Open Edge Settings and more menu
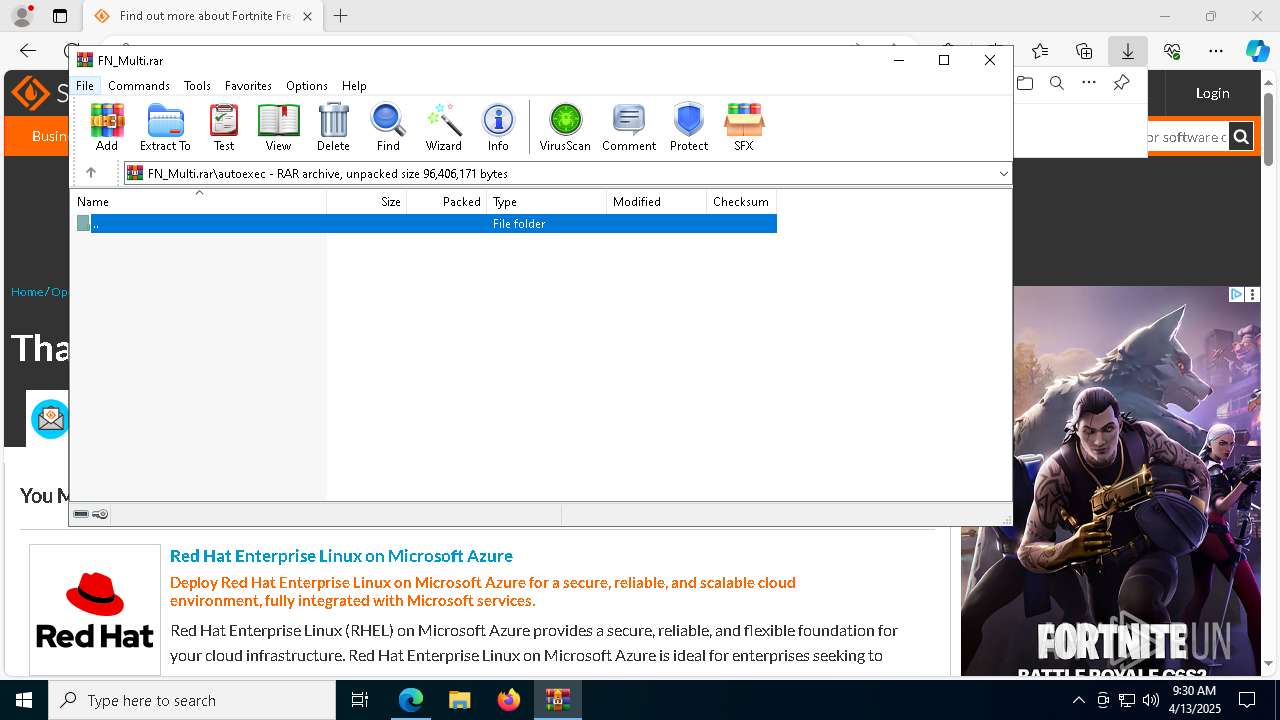This screenshot has width=1280, height=720. click(1215, 51)
